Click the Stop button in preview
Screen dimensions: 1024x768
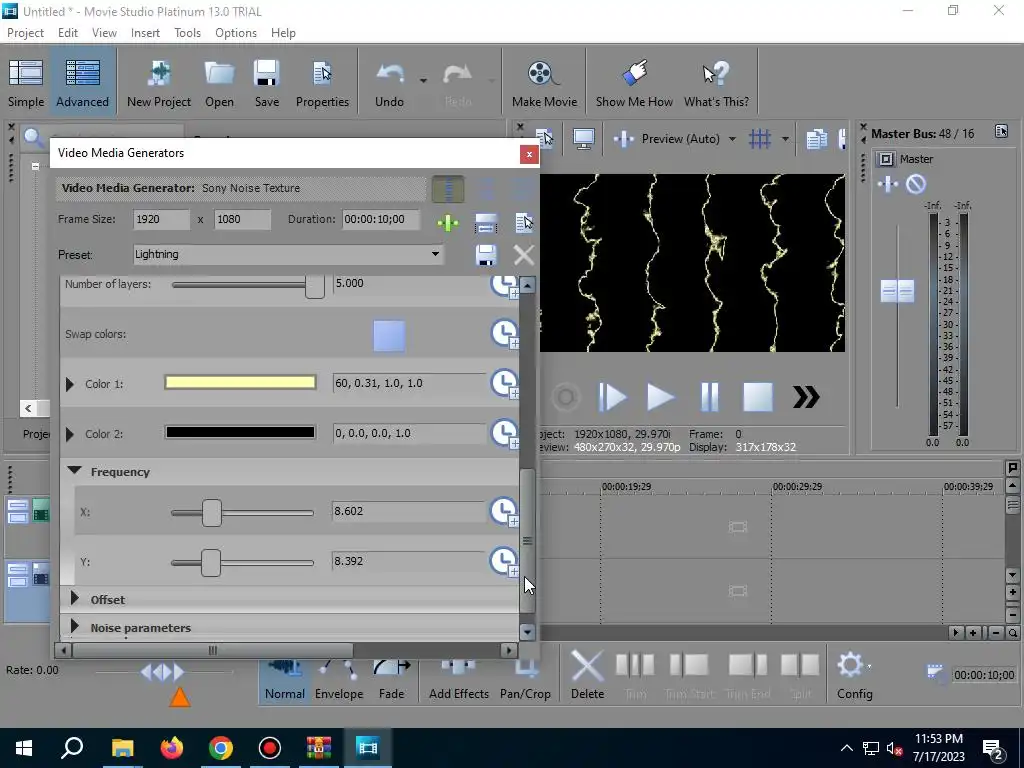tap(758, 397)
